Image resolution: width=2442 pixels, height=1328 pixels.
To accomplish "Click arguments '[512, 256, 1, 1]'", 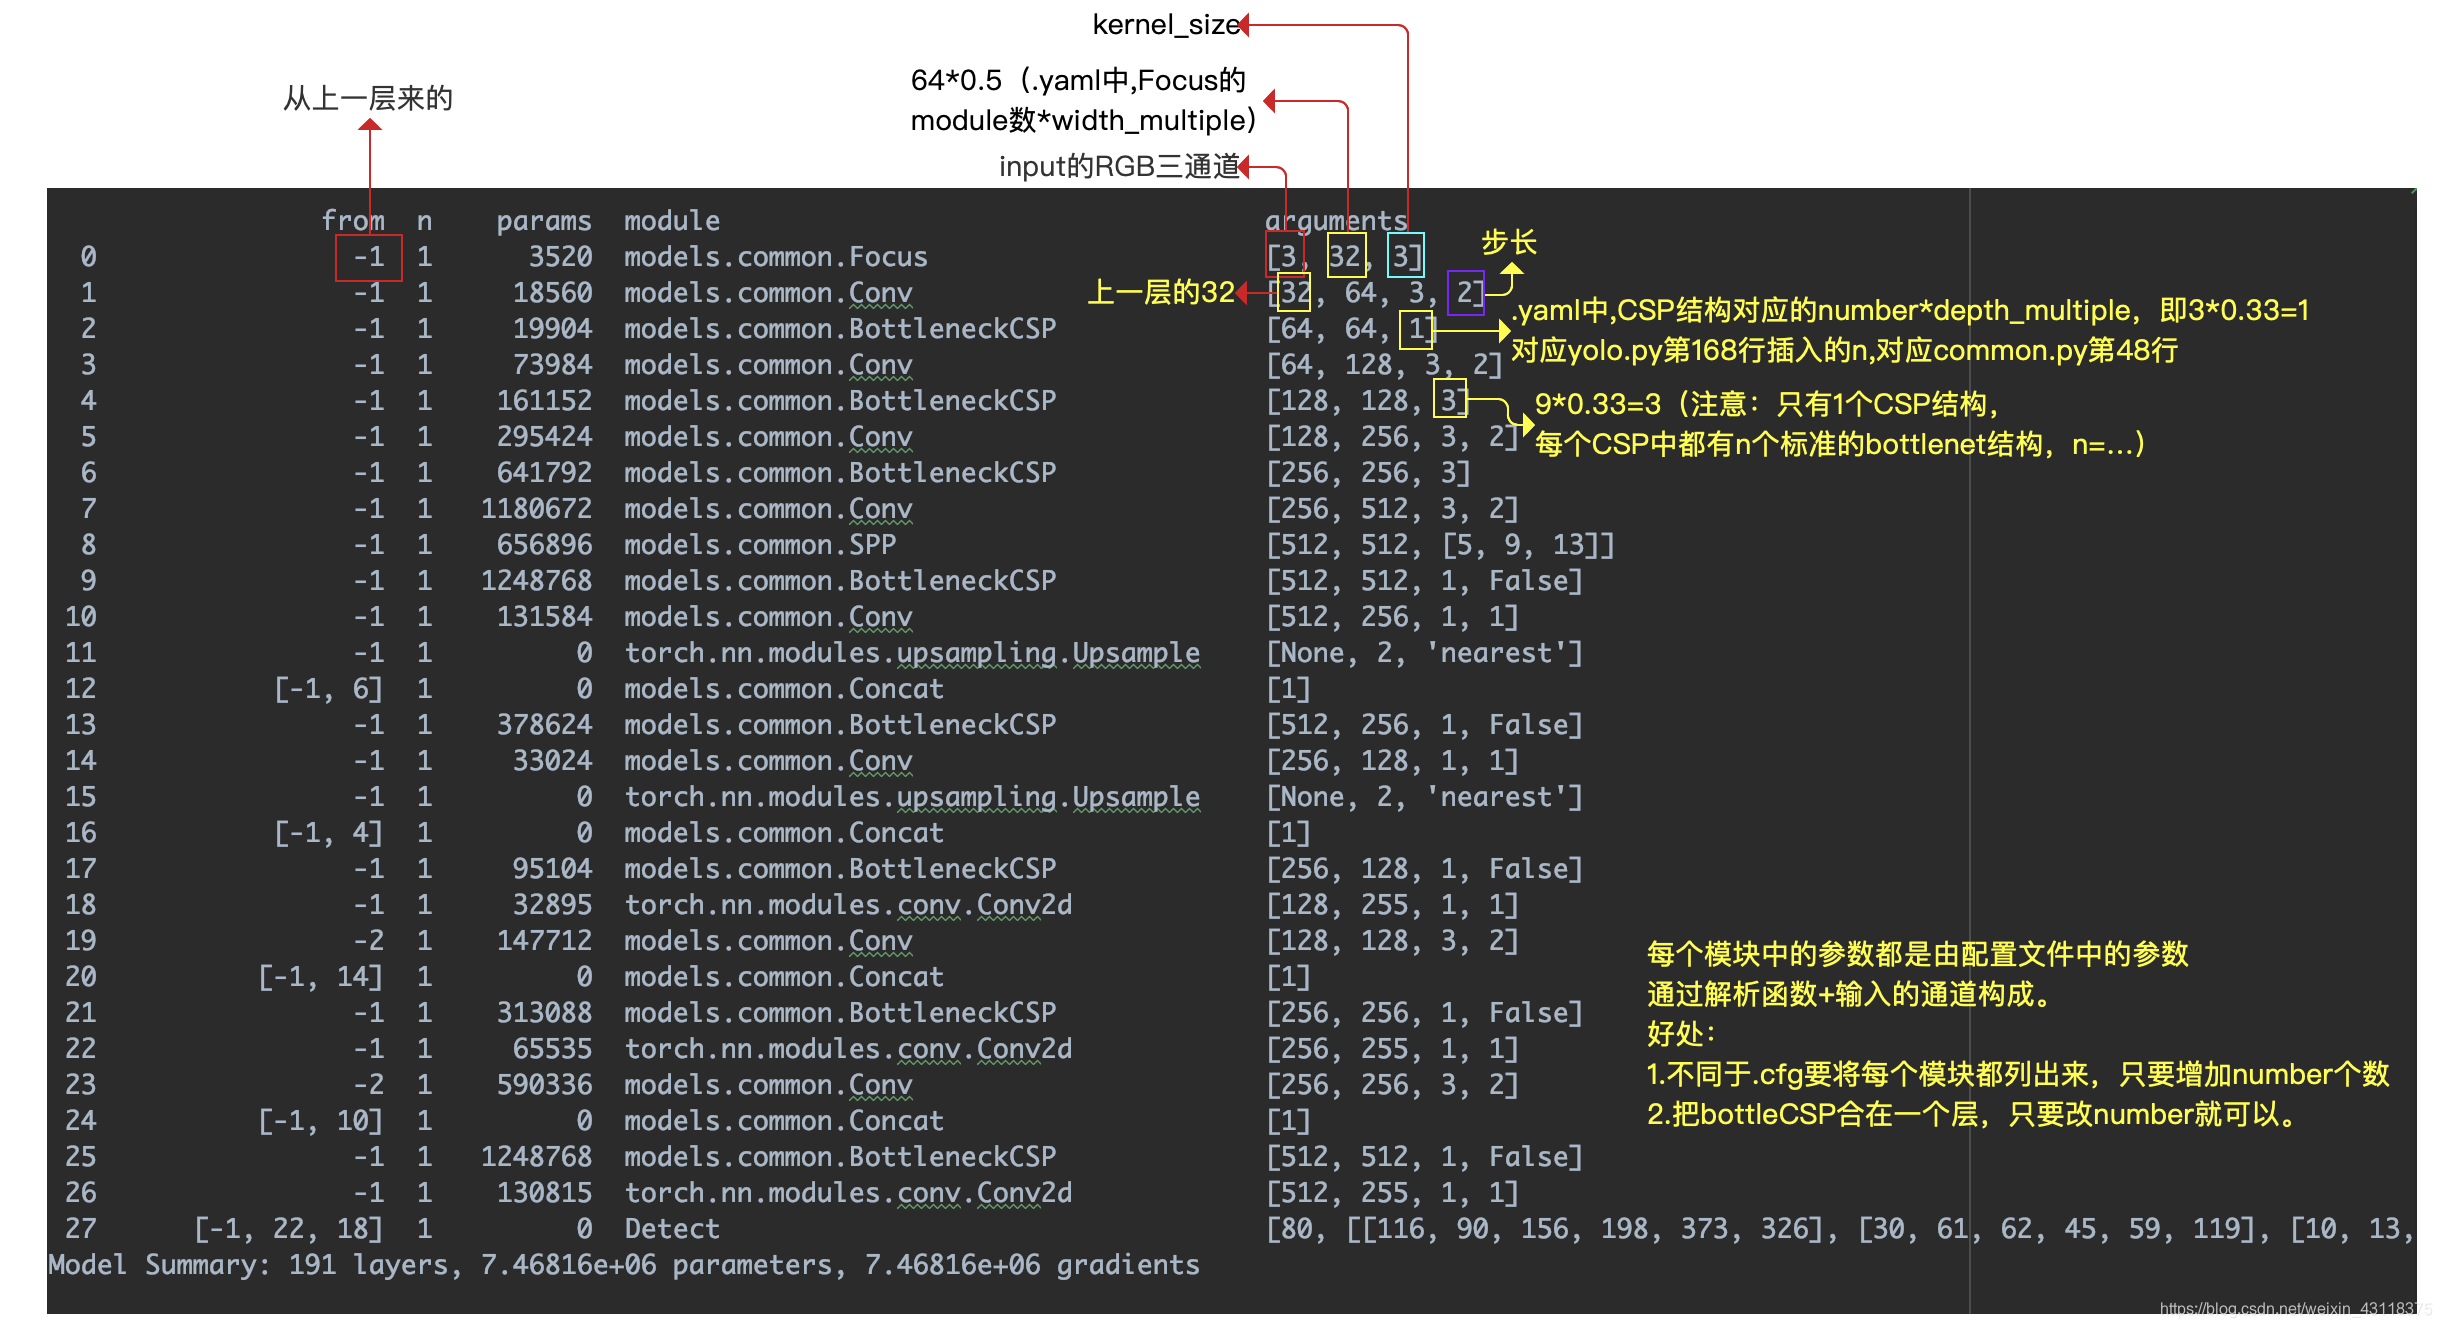I will [x=1392, y=617].
